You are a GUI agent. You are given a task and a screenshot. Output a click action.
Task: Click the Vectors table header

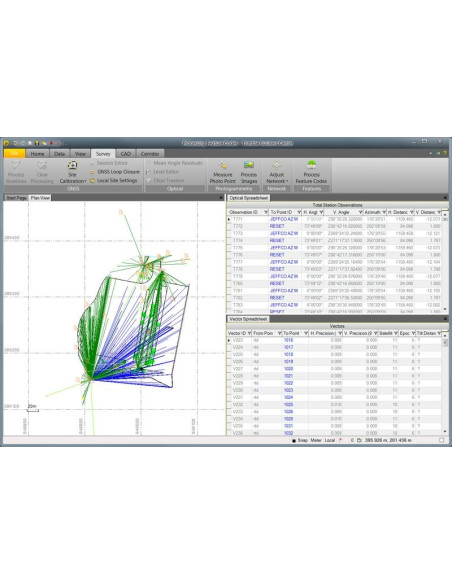[x=337, y=326]
